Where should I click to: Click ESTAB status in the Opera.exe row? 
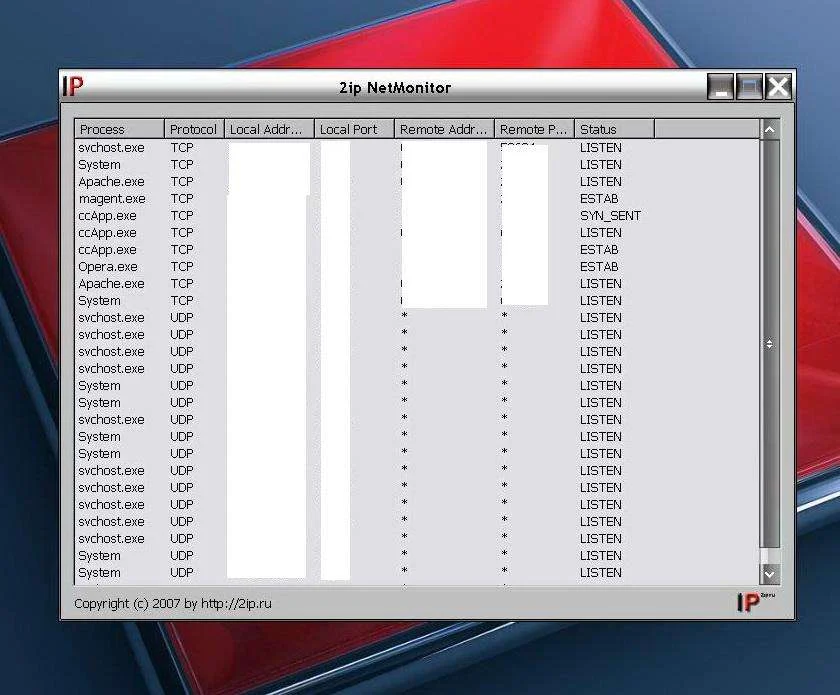click(x=599, y=267)
